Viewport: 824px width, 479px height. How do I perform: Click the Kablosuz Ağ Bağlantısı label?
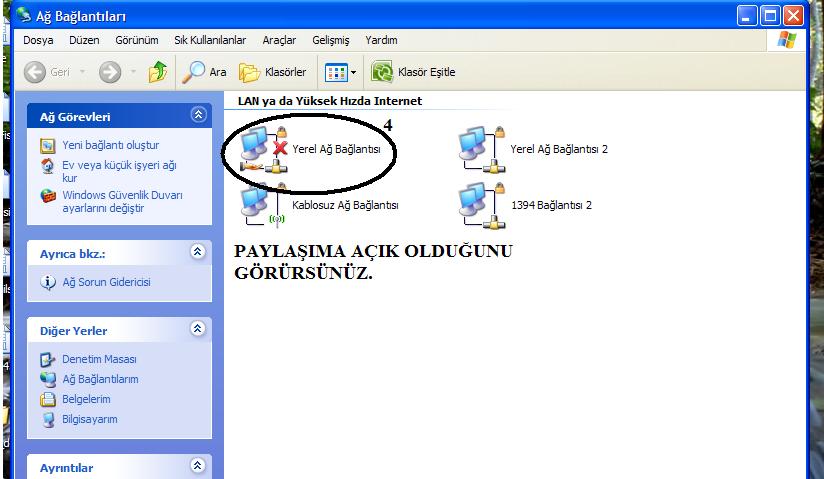point(345,205)
